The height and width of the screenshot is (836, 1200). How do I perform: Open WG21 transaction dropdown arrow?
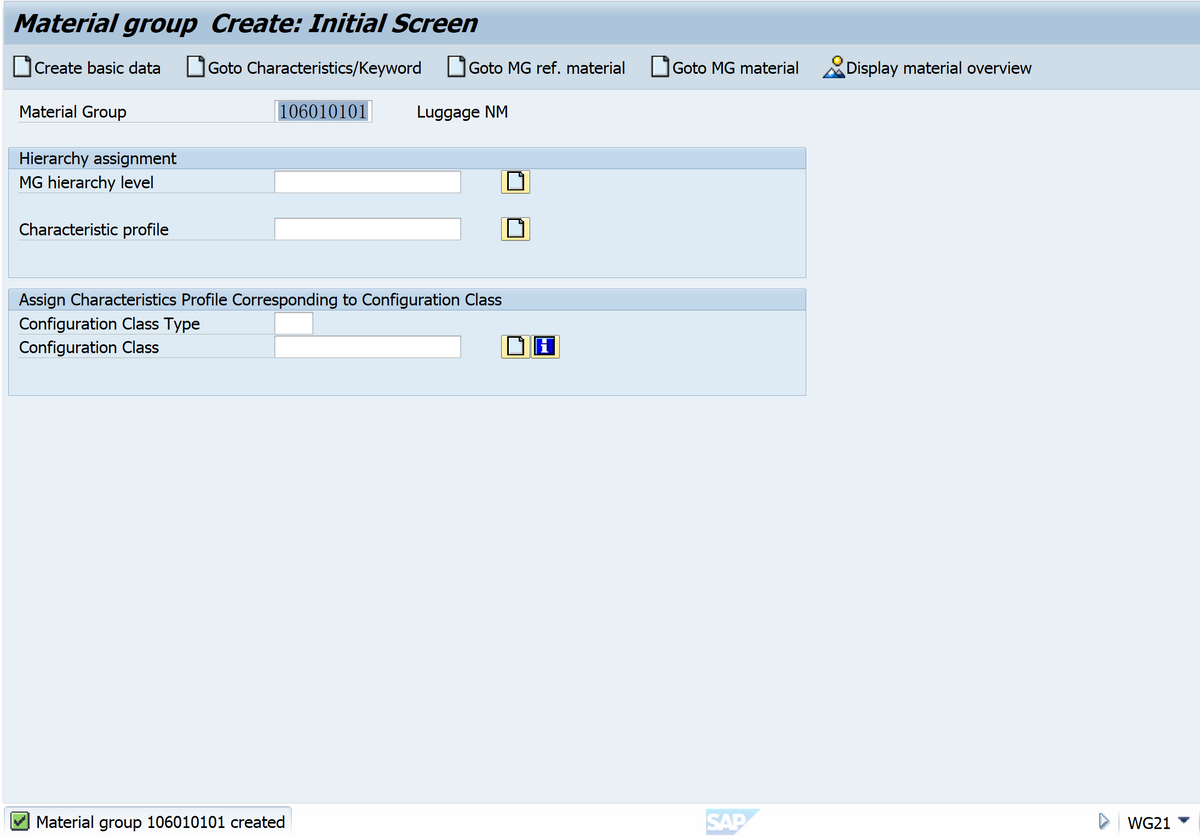click(1184, 821)
